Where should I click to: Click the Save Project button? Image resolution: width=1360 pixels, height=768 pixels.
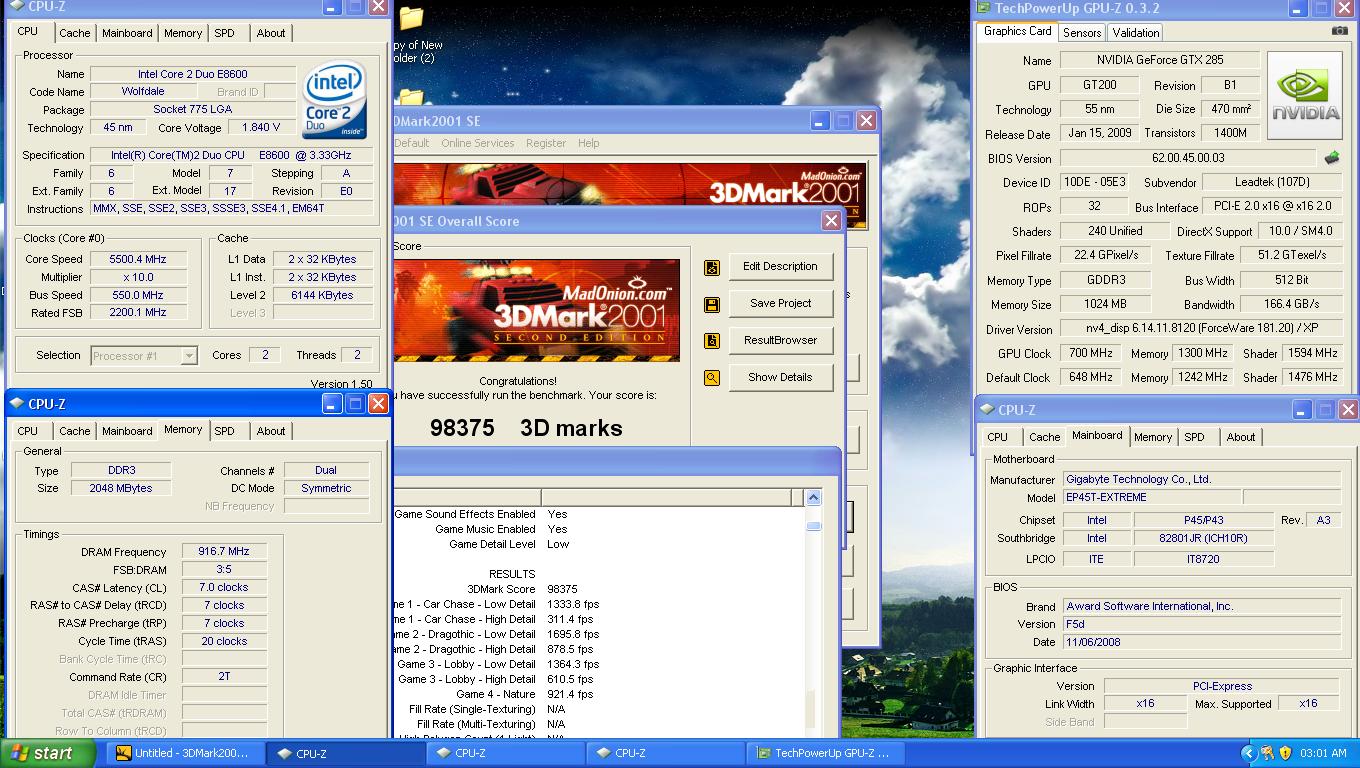[x=780, y=304]
